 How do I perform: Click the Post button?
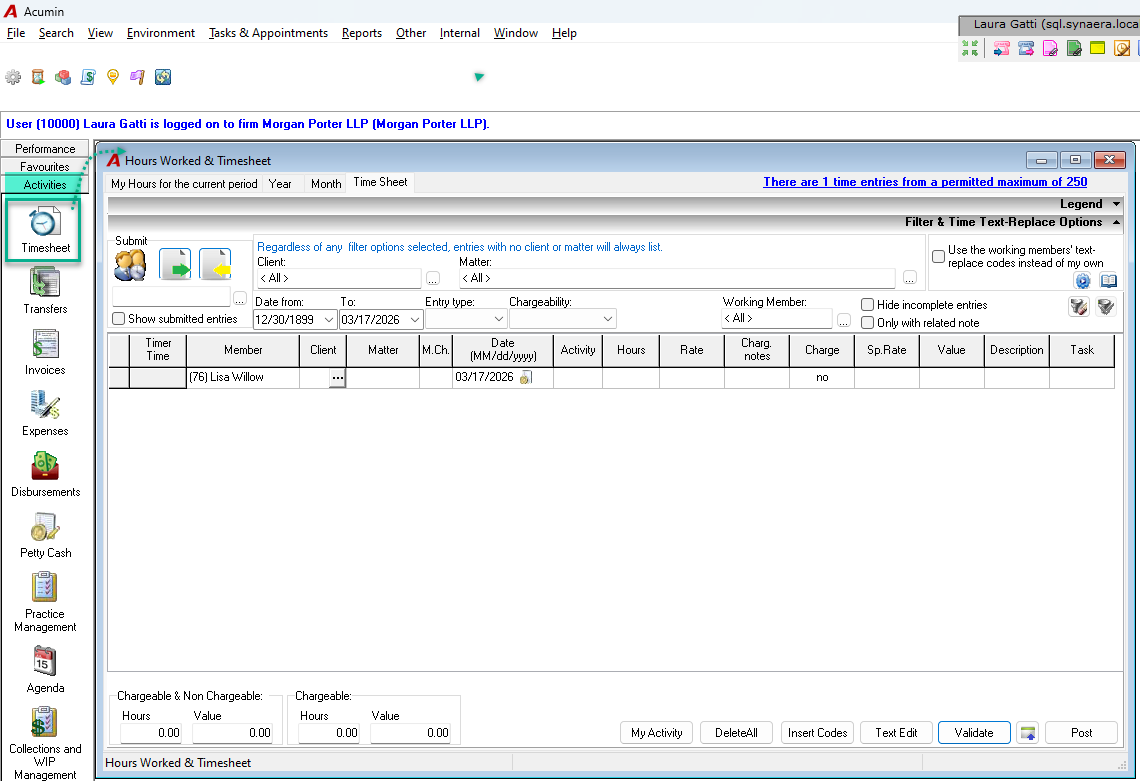(x=1081, y=732)
